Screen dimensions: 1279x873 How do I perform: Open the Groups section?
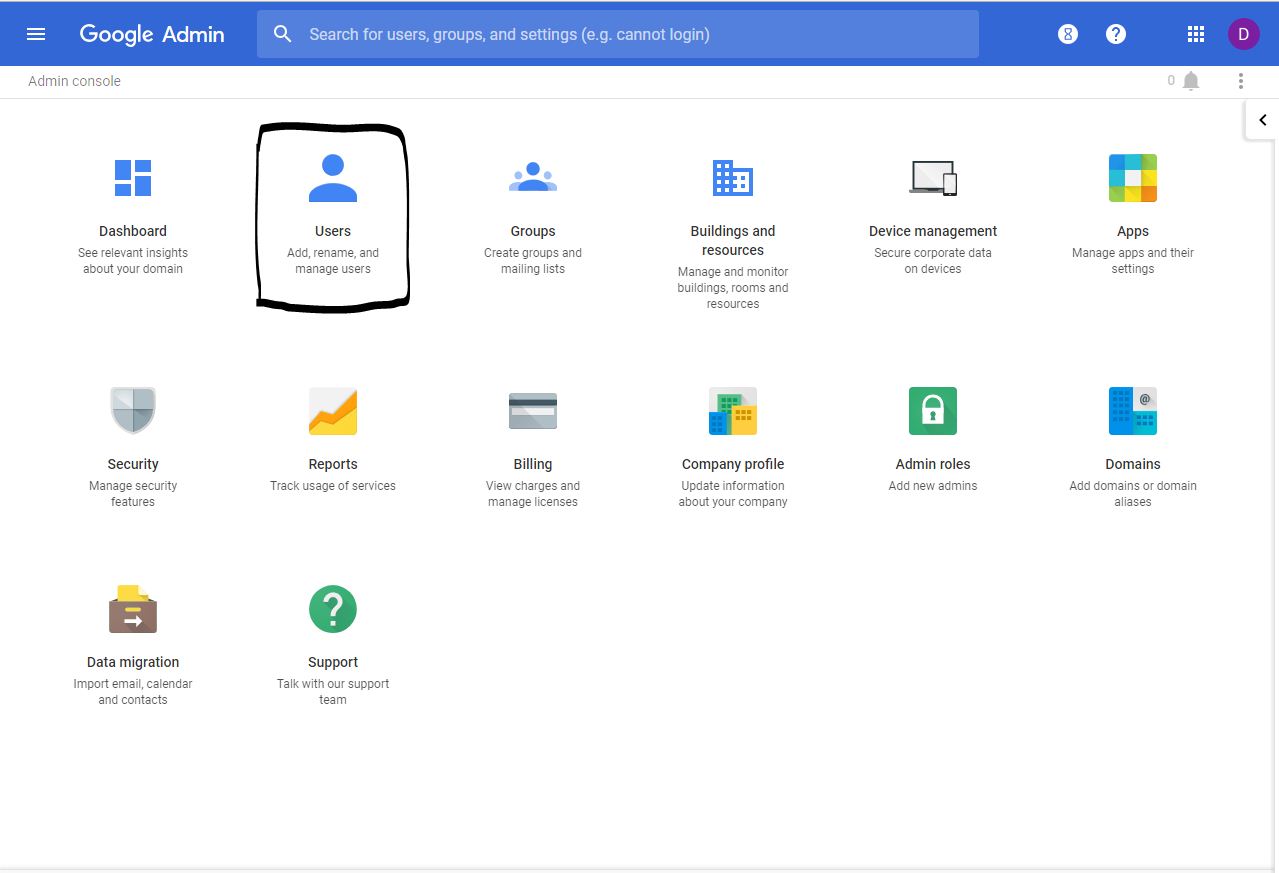(533, 210)
